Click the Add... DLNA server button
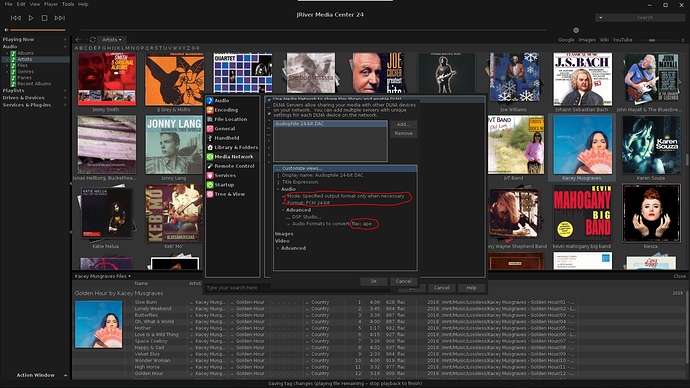 pos(403,124)
